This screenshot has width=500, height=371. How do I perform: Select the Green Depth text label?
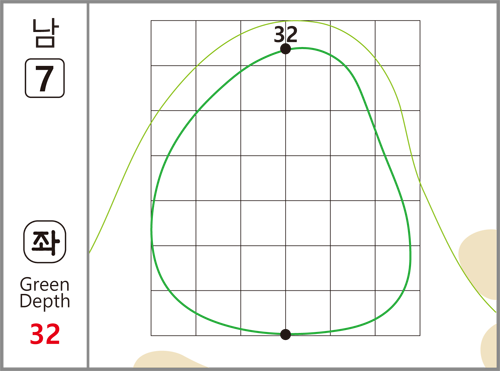pos(45,293)
